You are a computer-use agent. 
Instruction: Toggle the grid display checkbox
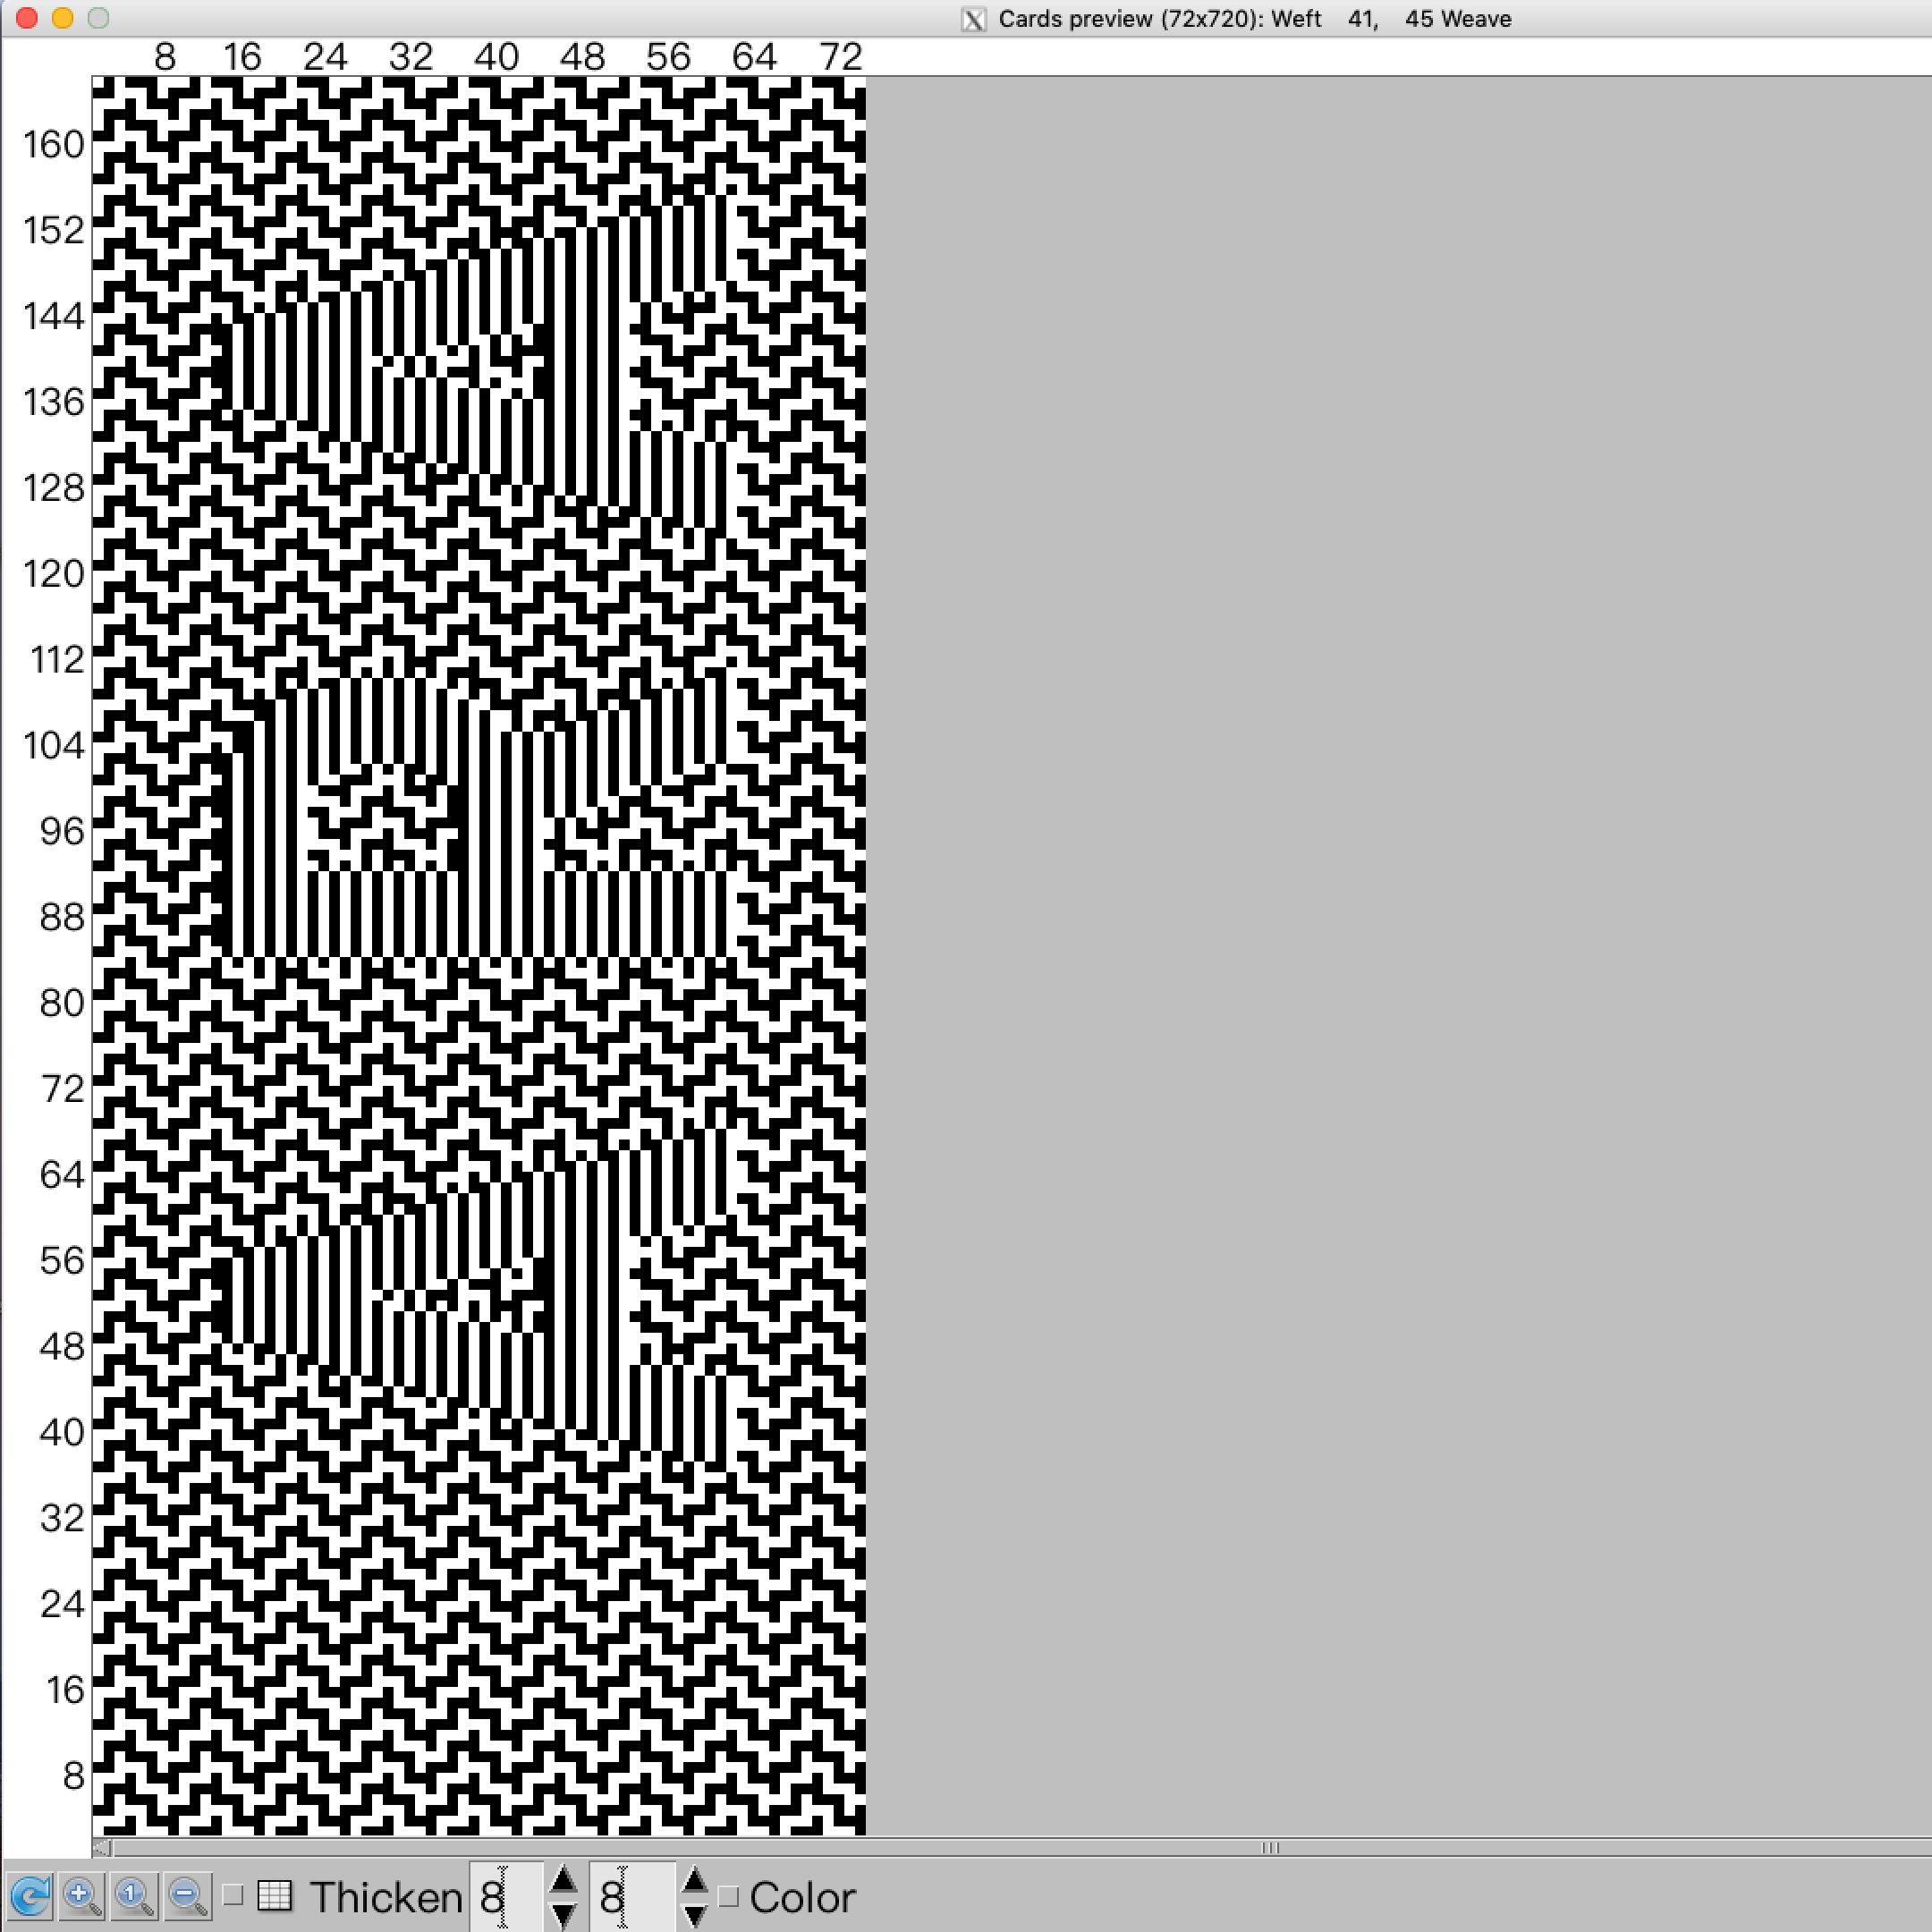(x=233, y=1895)
